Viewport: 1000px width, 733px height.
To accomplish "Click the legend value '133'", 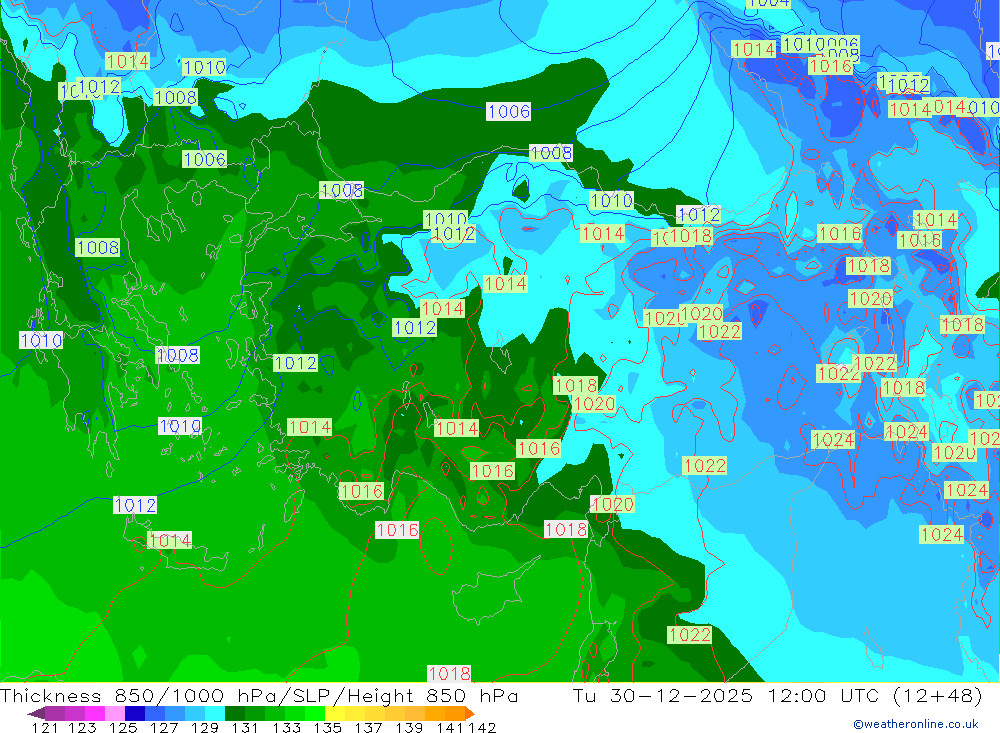I will tap(286, 727).
